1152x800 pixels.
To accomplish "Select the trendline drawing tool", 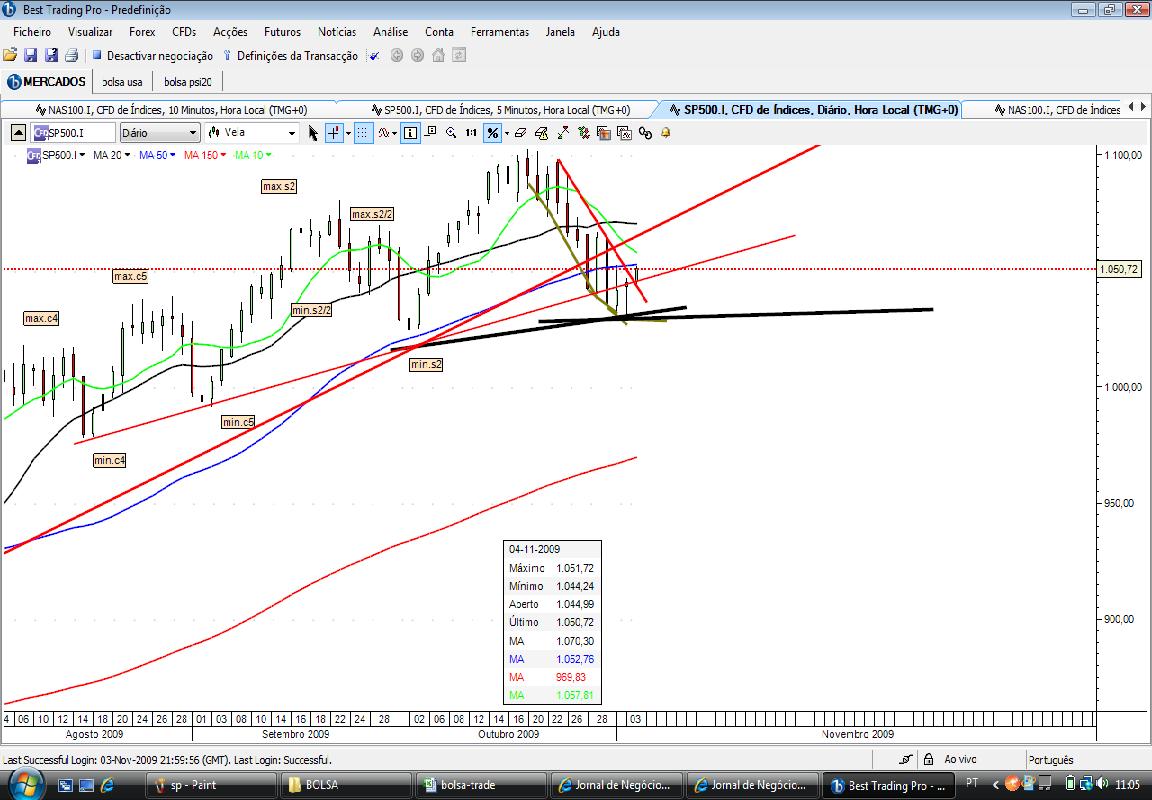I will point(563,133).
